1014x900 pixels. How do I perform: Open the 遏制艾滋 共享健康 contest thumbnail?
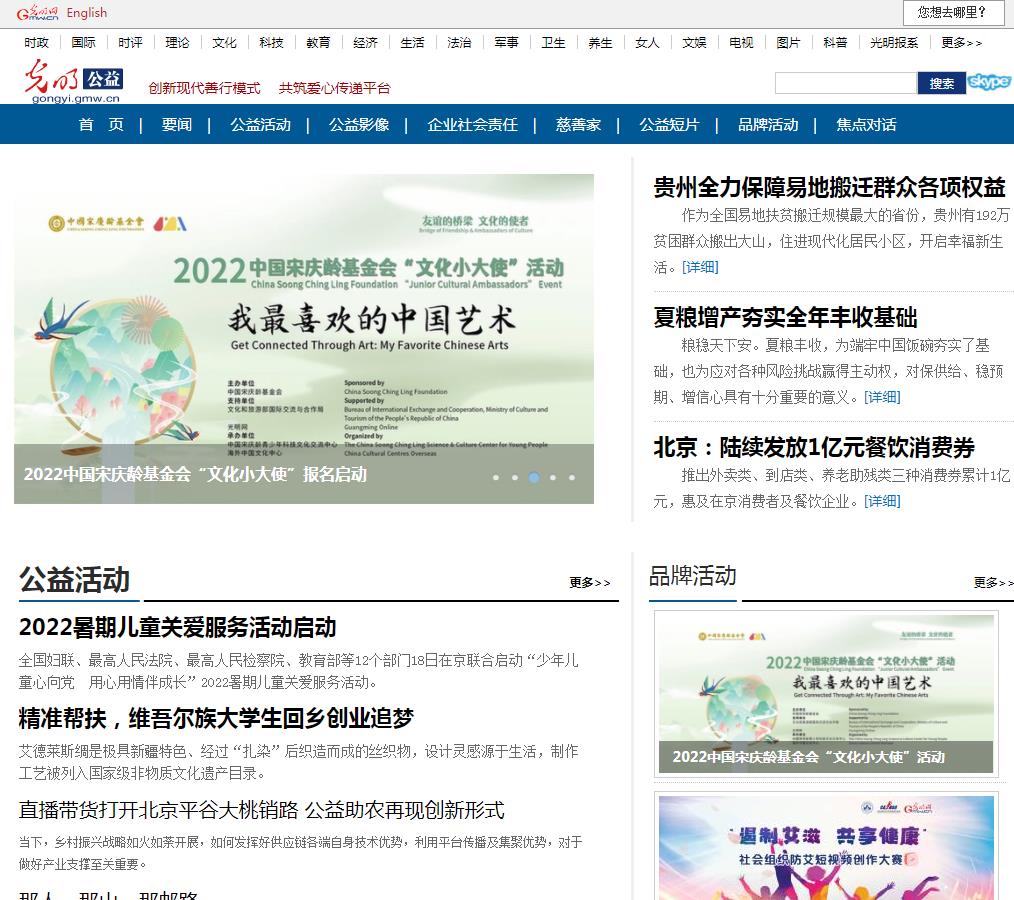click(826, 847)
